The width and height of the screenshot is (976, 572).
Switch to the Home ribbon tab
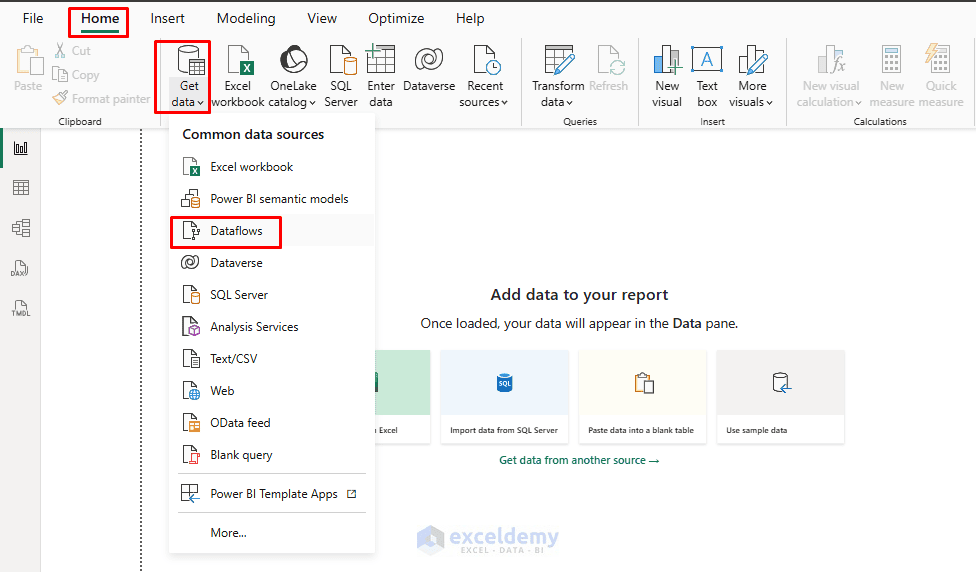(100, 19)
